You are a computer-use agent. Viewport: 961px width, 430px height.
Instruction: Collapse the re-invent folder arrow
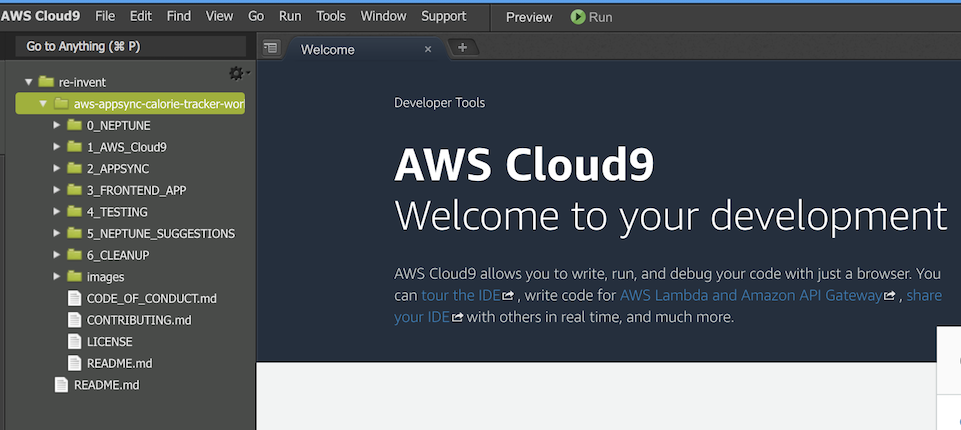[28, 81]
